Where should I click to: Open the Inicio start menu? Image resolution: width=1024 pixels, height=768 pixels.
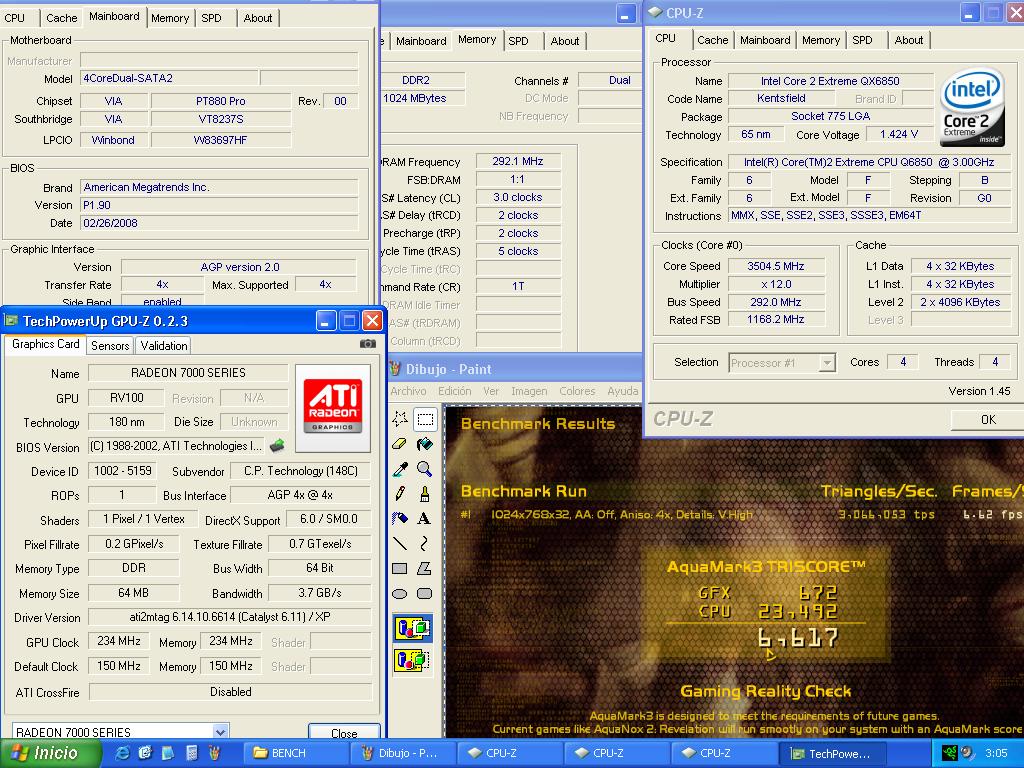[x=50, y=753]
